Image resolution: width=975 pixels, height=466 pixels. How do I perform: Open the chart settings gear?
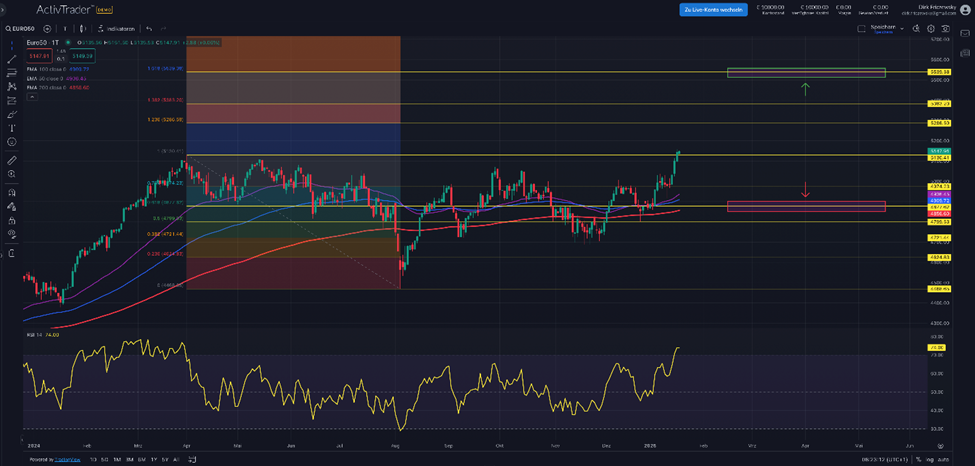click(x=931, y=29)
